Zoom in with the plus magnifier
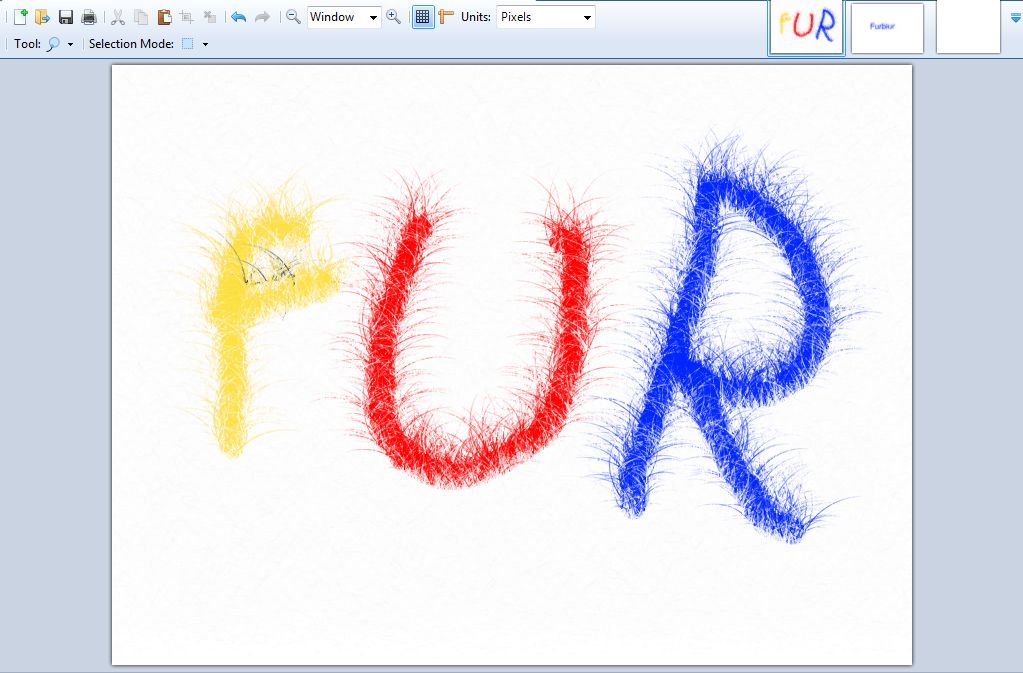Image resolution: width=1023 pixels, height=673 pixels. click(x=394, y=17)
